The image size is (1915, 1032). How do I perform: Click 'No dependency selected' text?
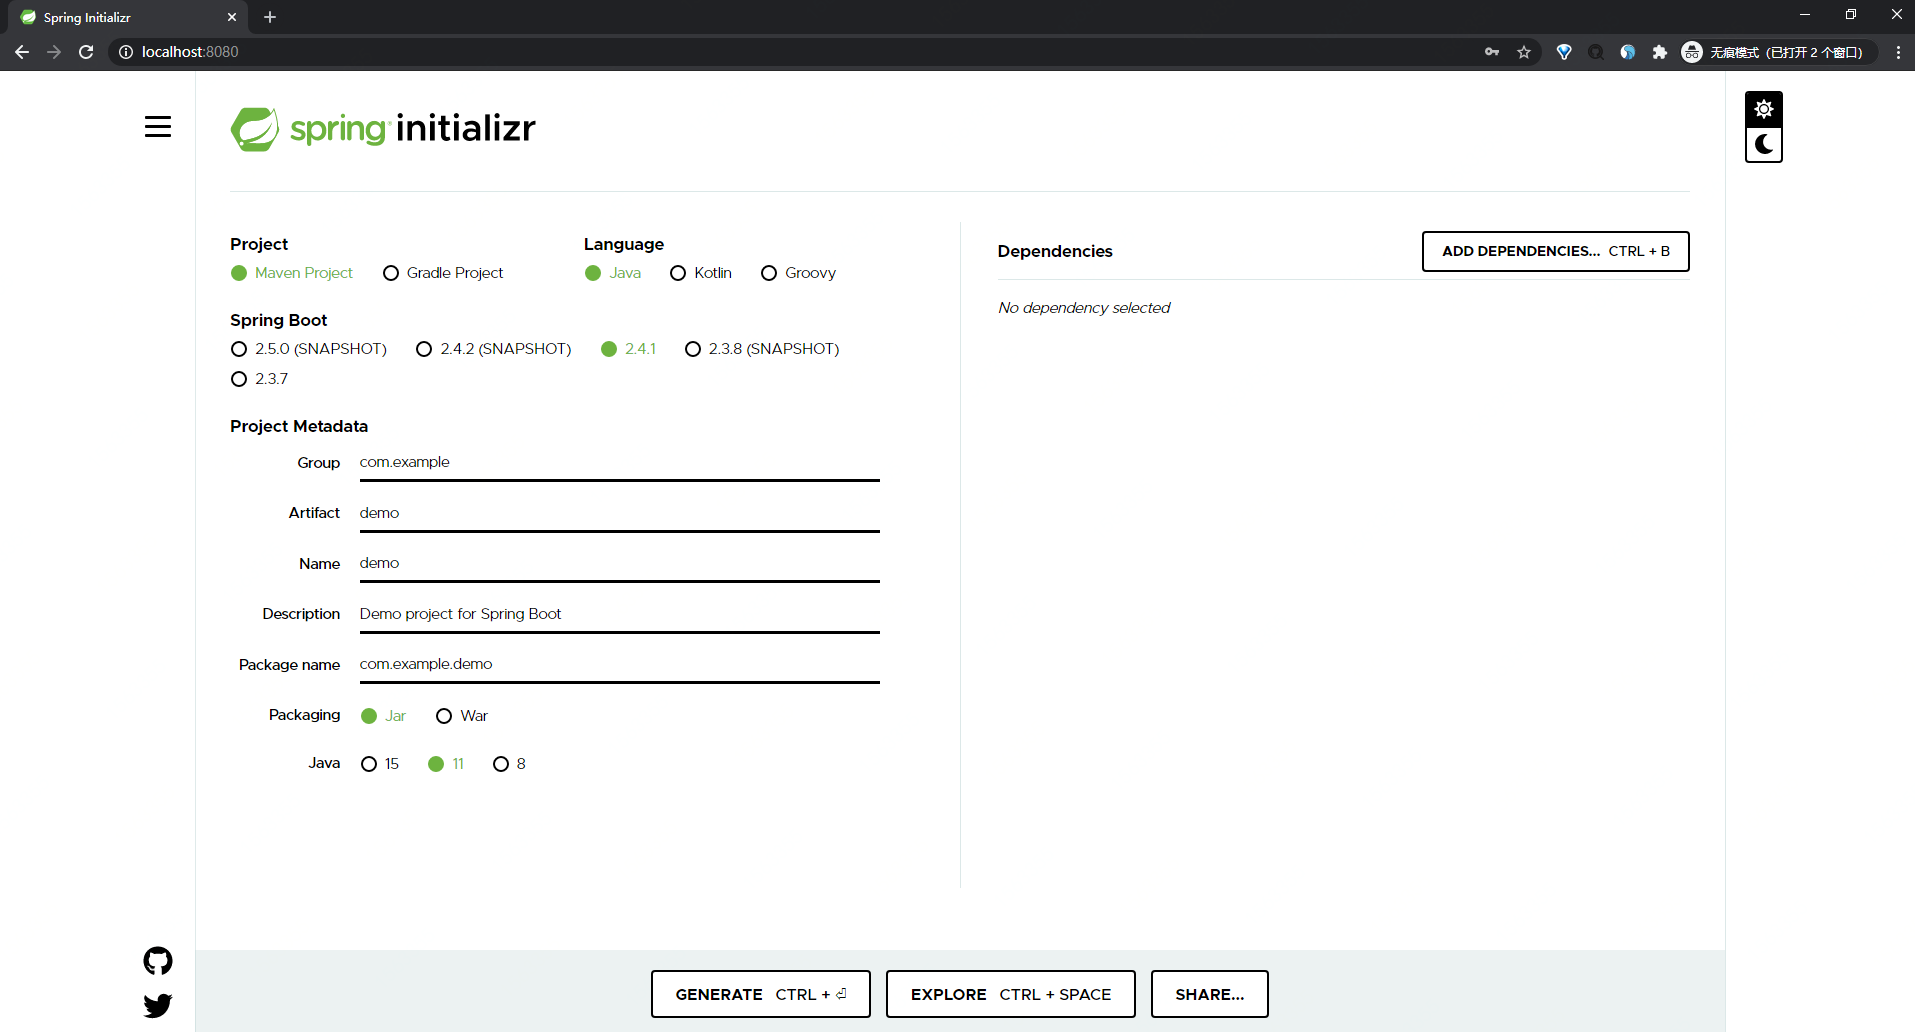1084,308
